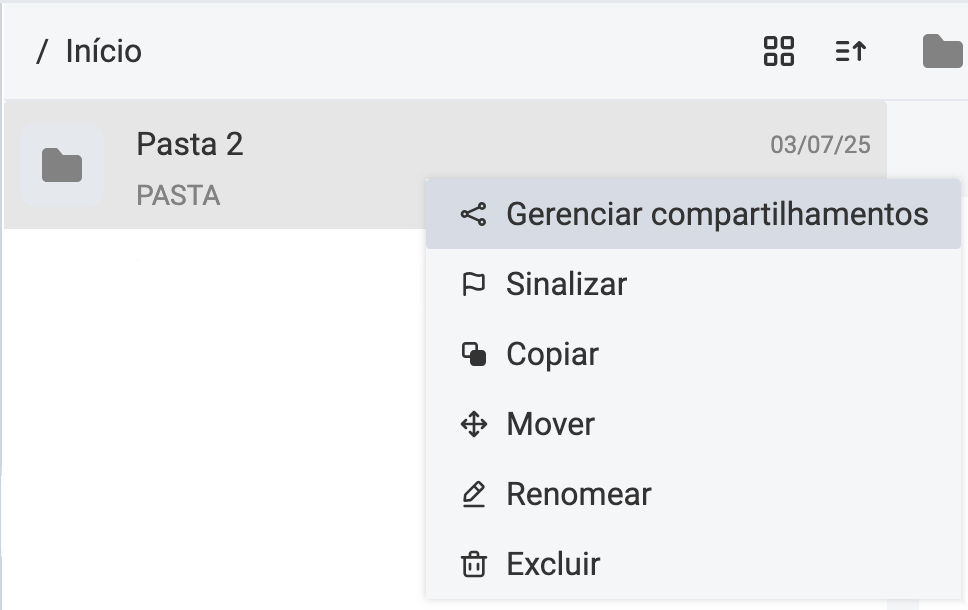Click the trash can Excluir icon
Screen dimensions: 968x610
pos(473,564)
